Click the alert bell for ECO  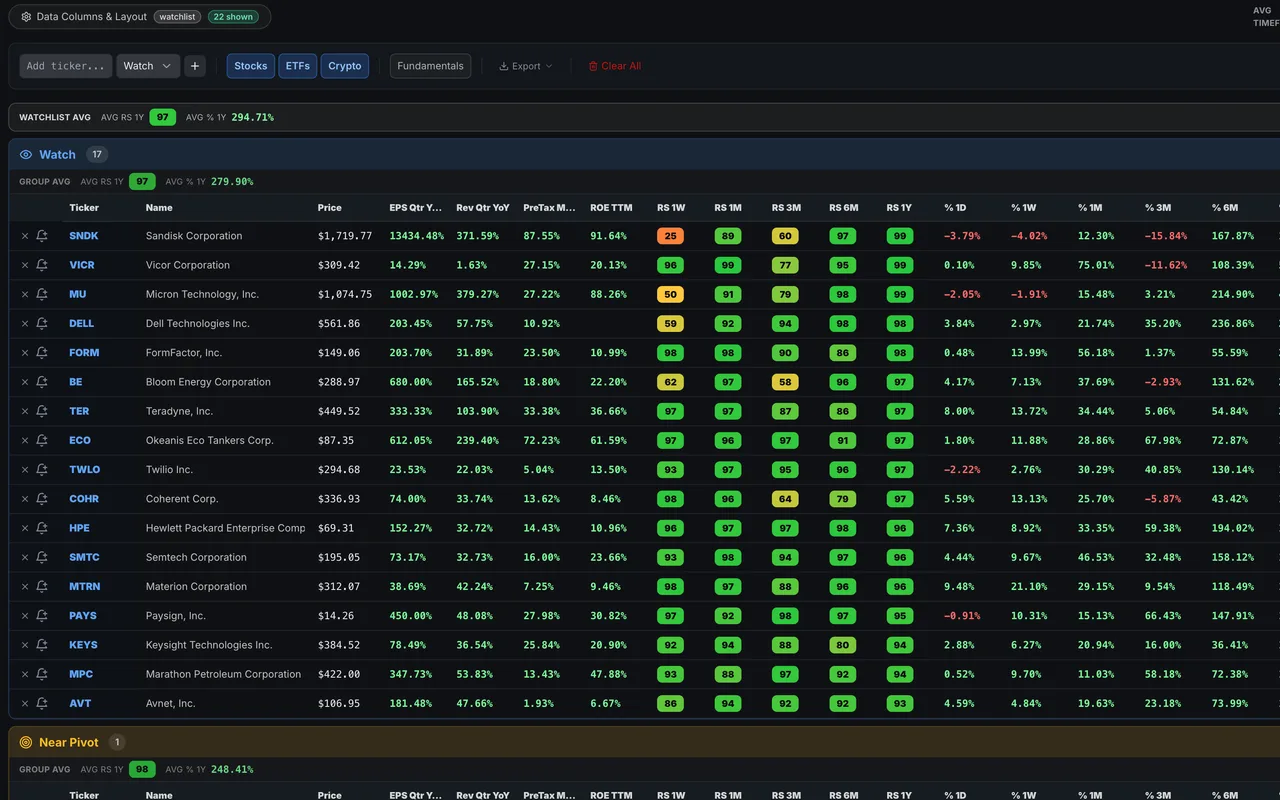click(x=42, y=440)
